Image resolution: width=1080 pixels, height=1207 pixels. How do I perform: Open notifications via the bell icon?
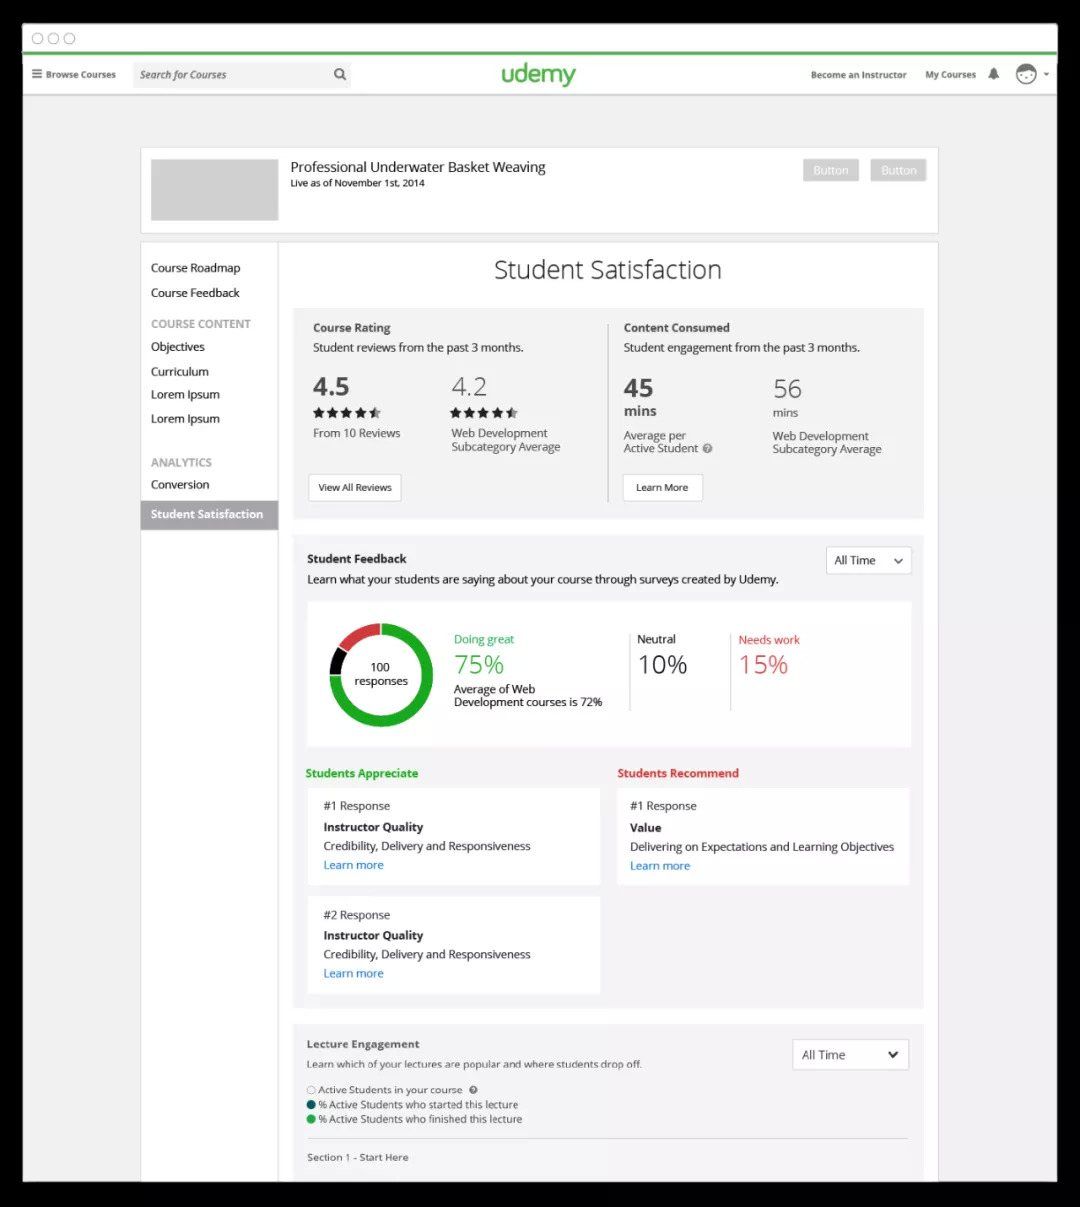coord(993,74)
